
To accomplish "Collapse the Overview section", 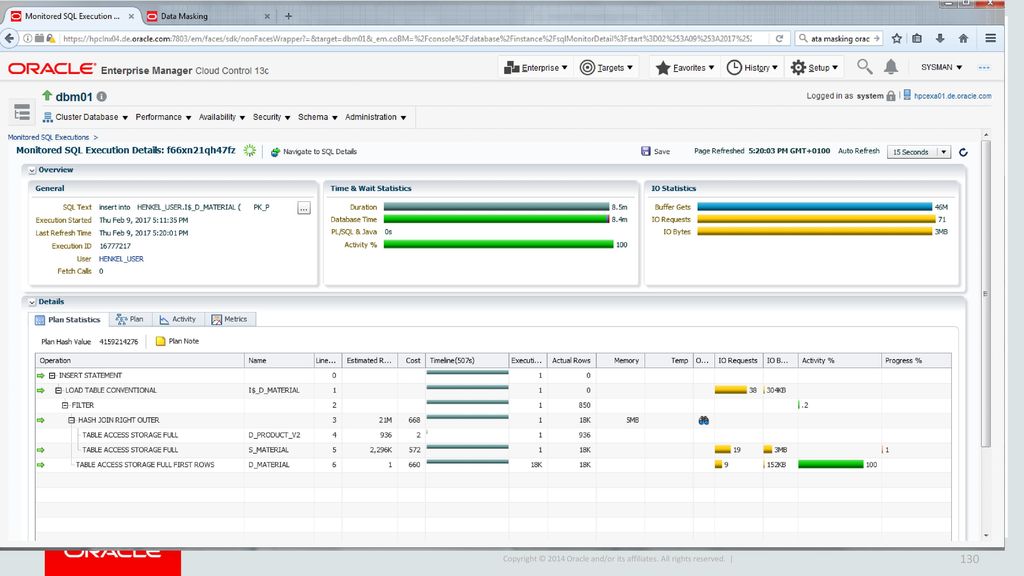I will coord(32,170).
